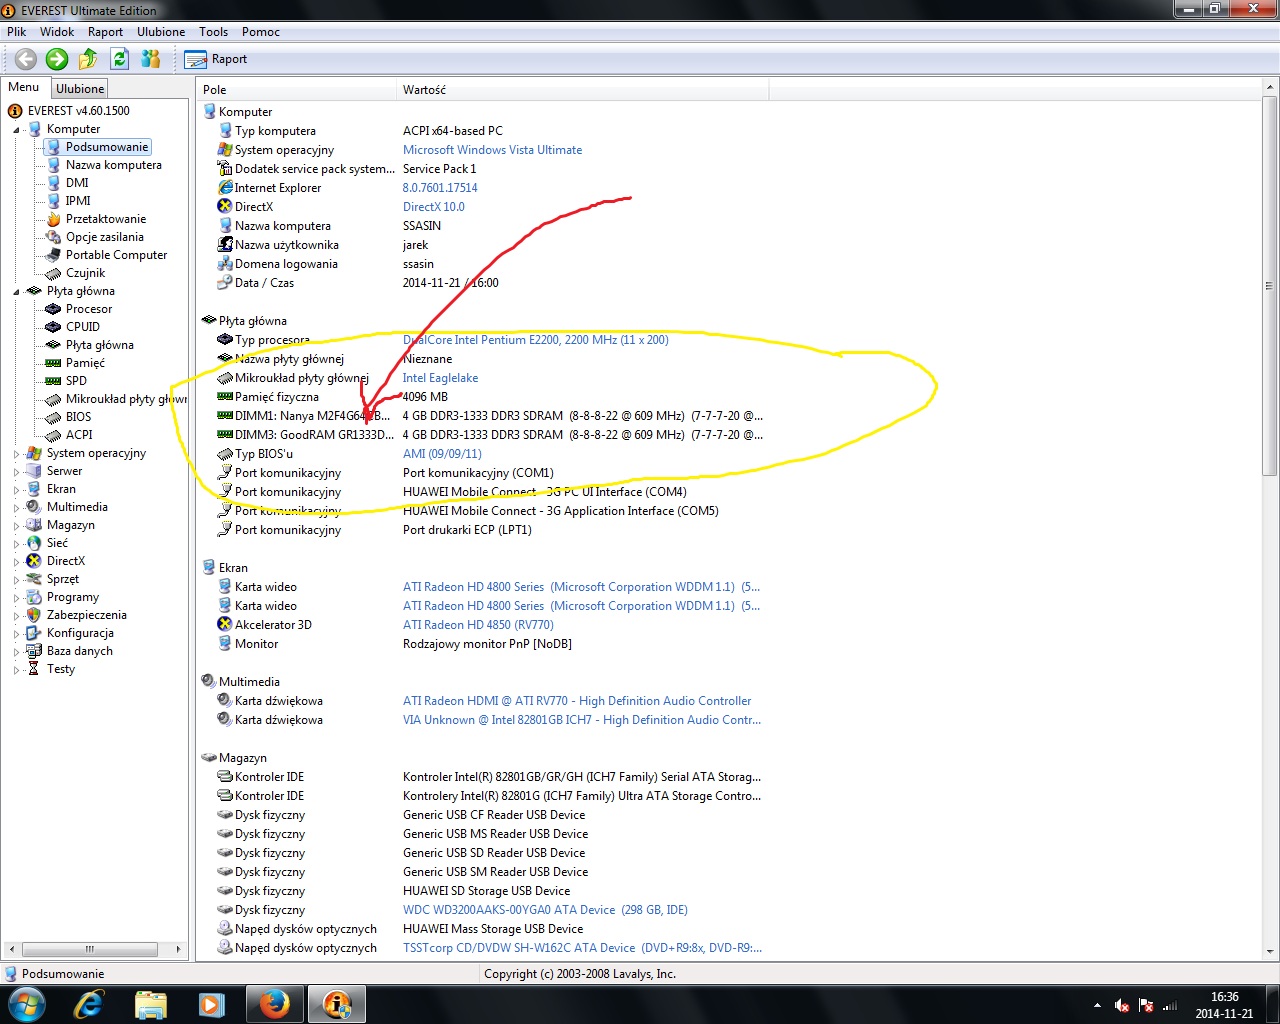Image resolution: width=1280 pixels, height=1024 pixels.
Task: Click the Programy tree item icon
Action: (34, 597)
